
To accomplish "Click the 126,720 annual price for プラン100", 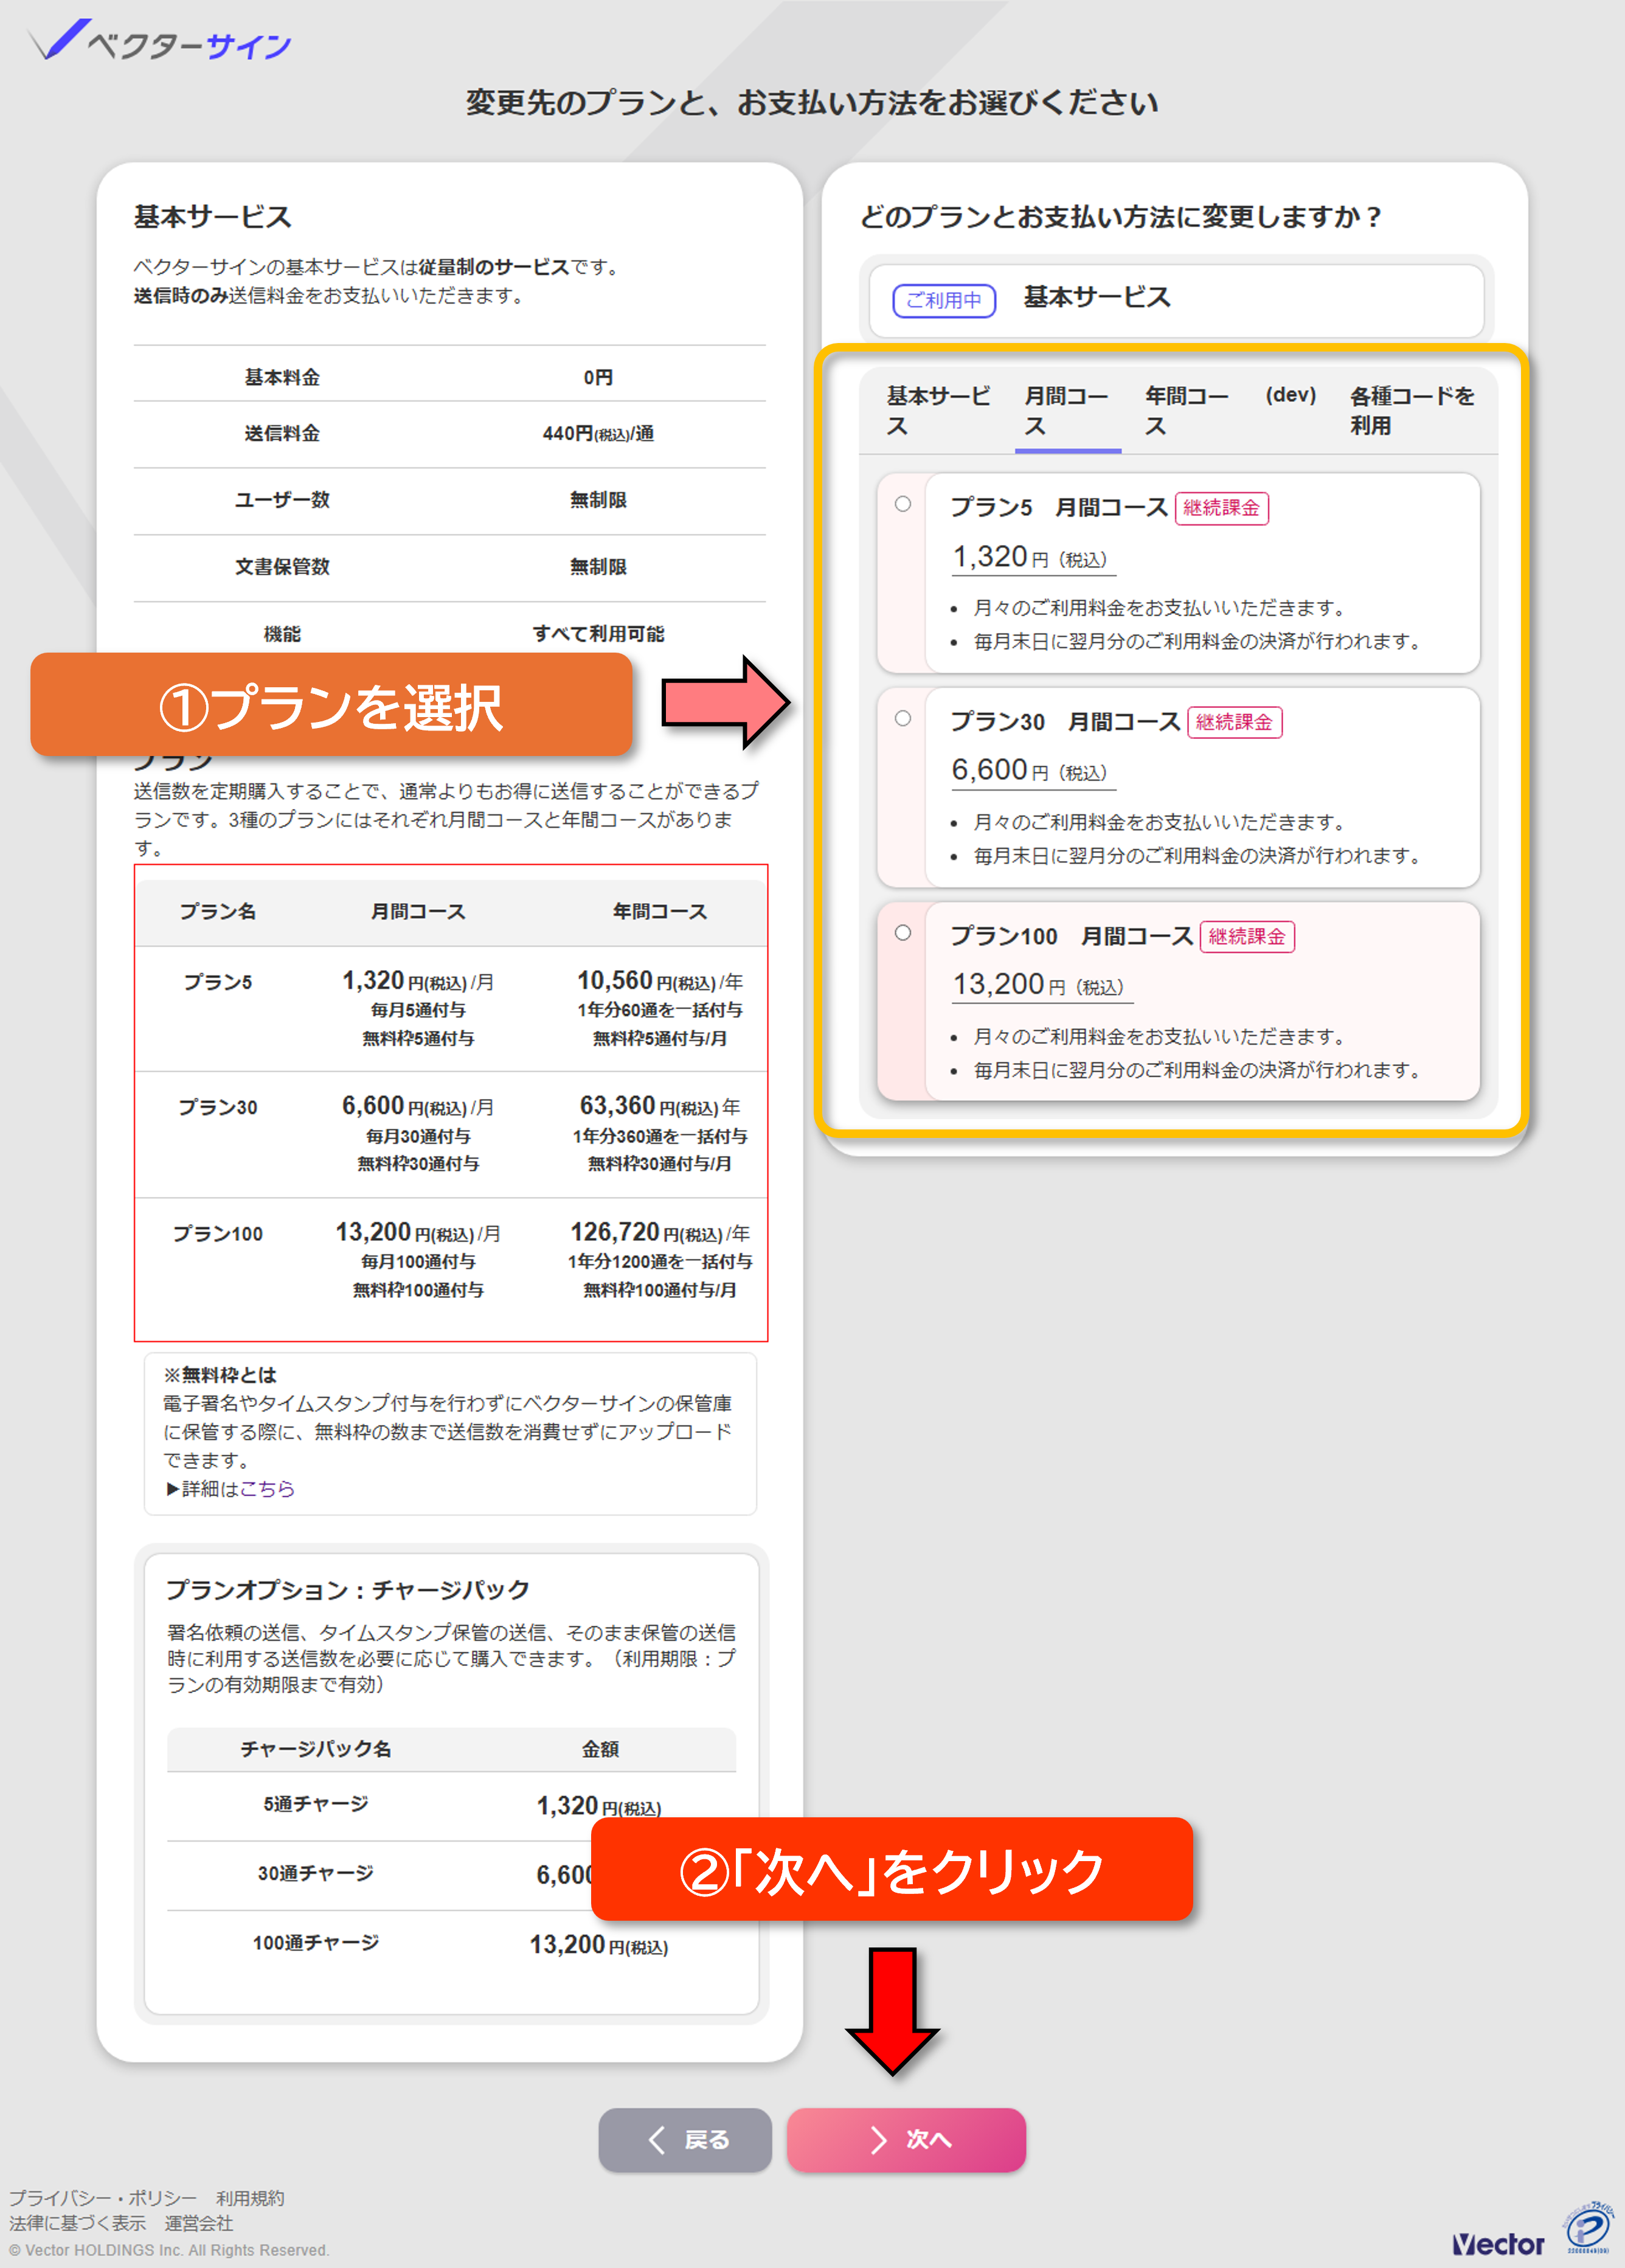I will (615, 1231).
